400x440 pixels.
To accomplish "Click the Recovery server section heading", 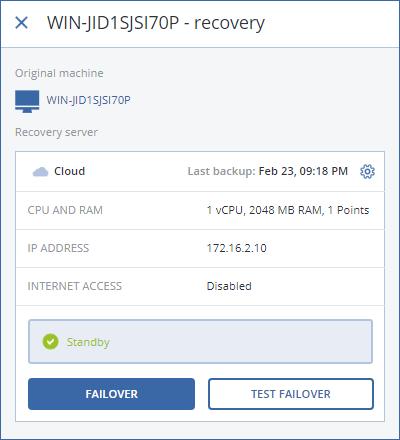I will coord(56,132).
